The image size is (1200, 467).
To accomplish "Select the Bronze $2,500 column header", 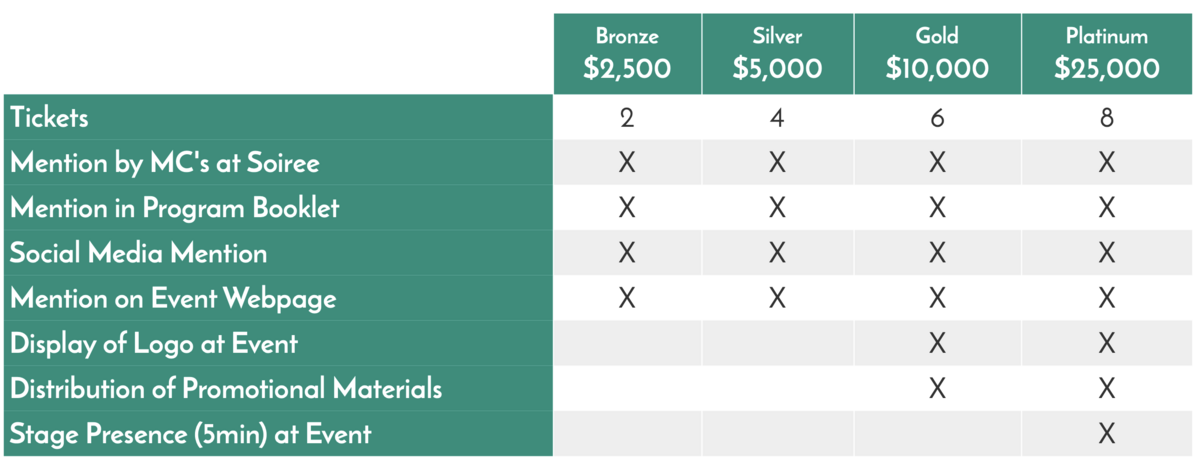I will point(627,54).
